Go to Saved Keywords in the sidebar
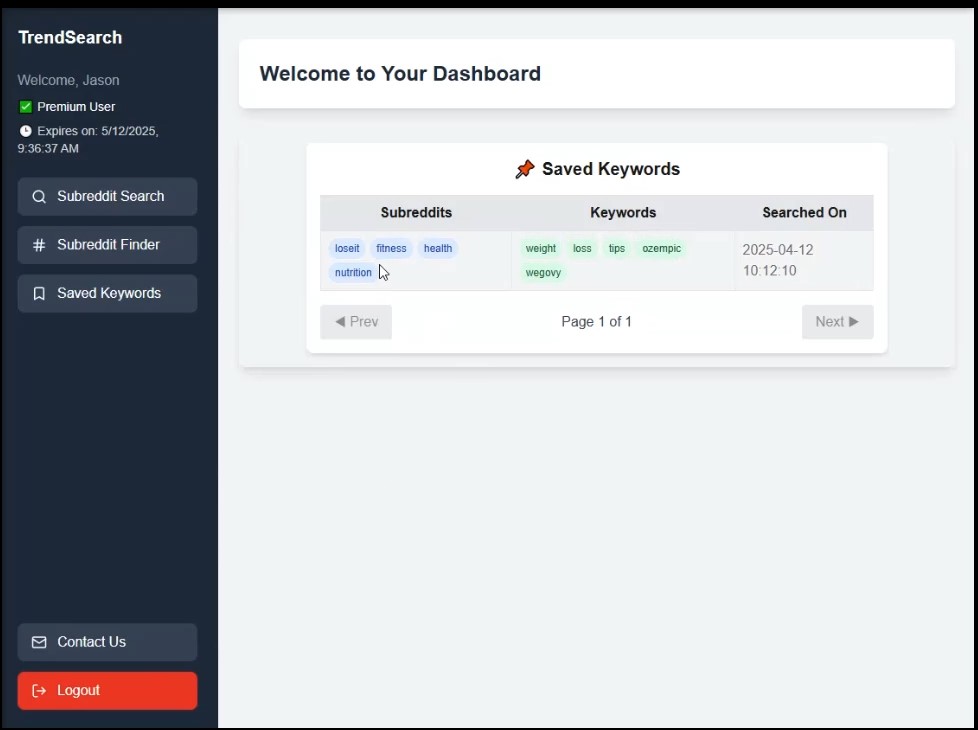 pos(107,294)
